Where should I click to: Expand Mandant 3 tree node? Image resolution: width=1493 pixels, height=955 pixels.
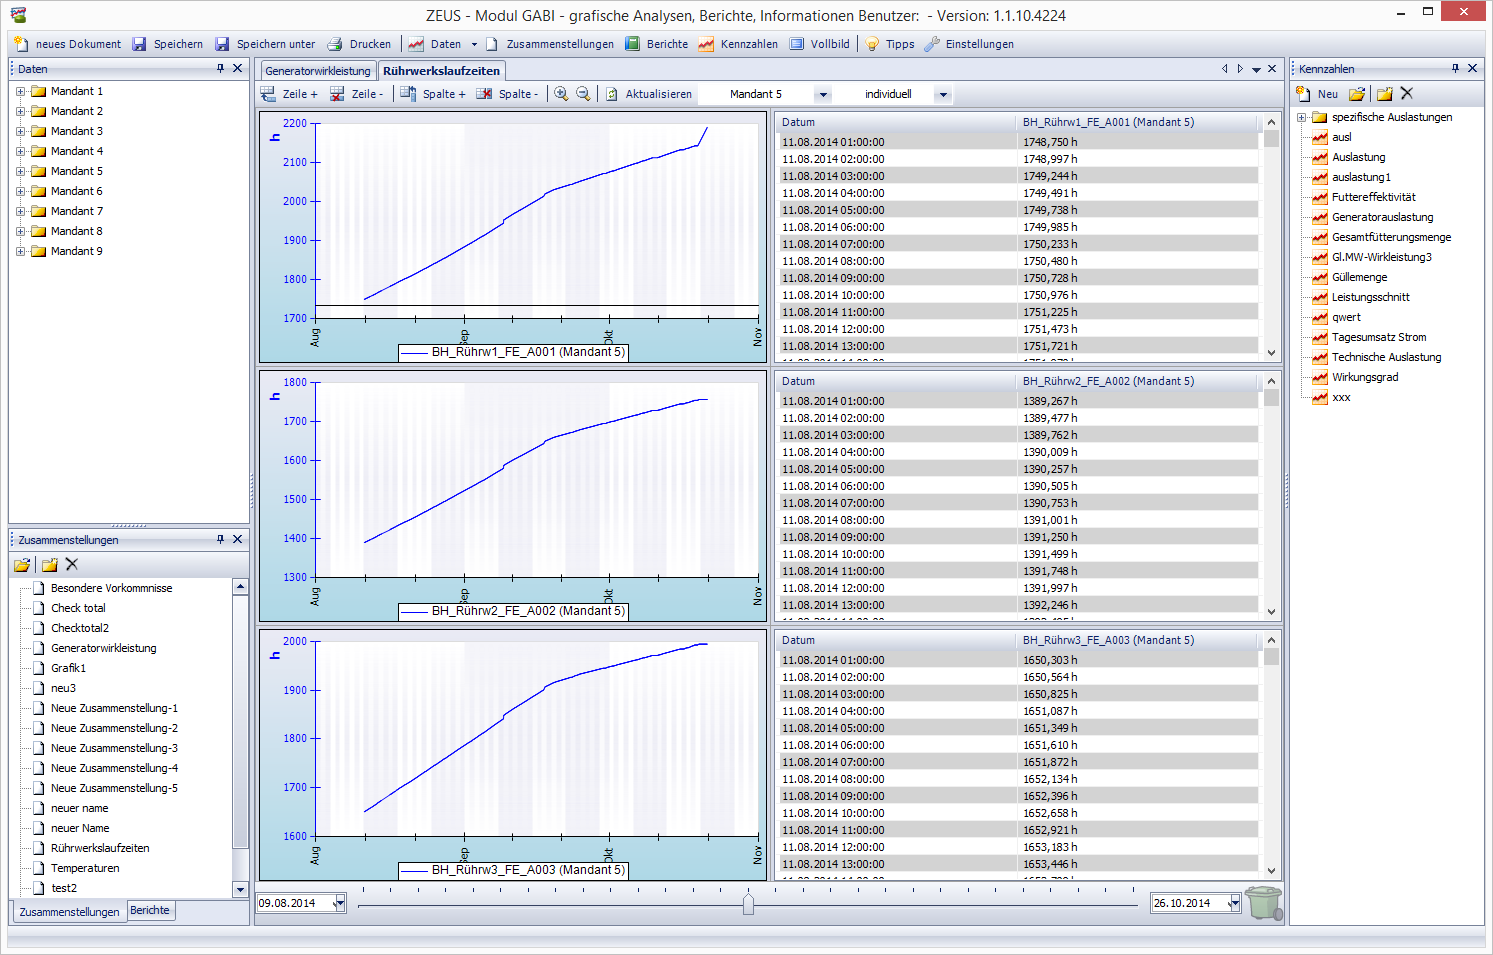pyautogui.click(x=20, y=131)
